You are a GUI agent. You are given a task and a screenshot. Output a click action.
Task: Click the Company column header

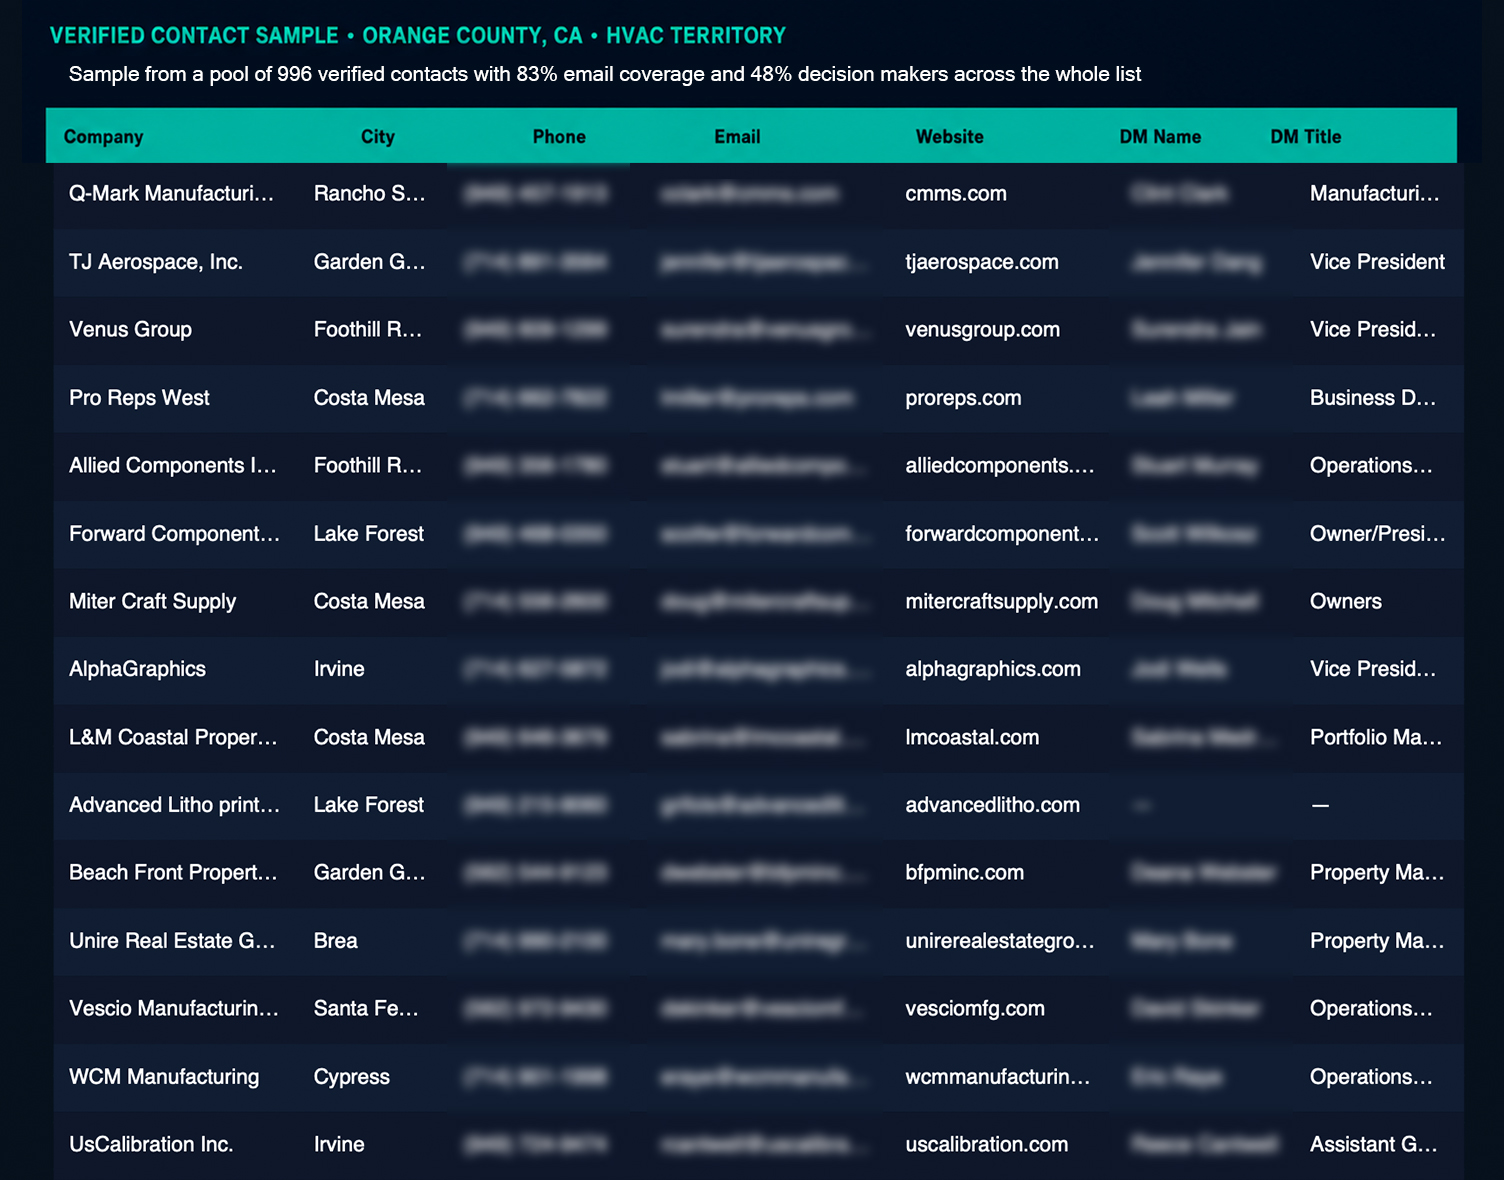coord(103,137)
